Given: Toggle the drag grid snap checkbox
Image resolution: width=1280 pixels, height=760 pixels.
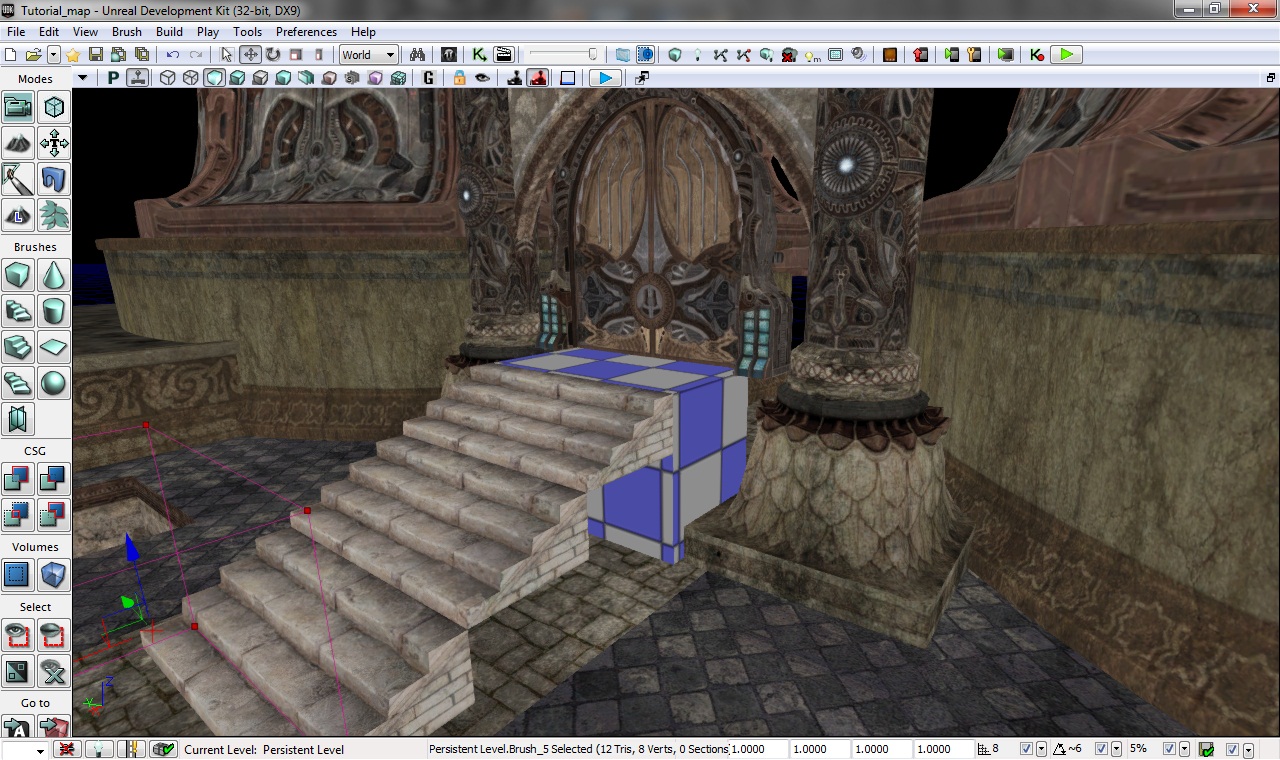Looking at the screenshot, I should (1026, 749).
